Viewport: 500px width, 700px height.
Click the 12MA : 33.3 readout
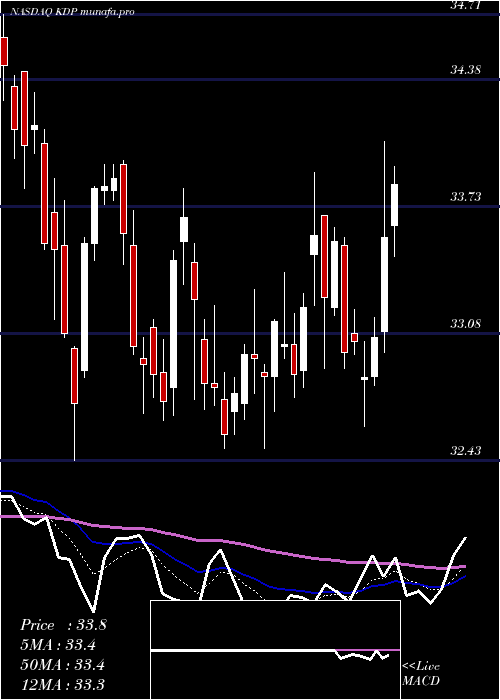[62, 684]
